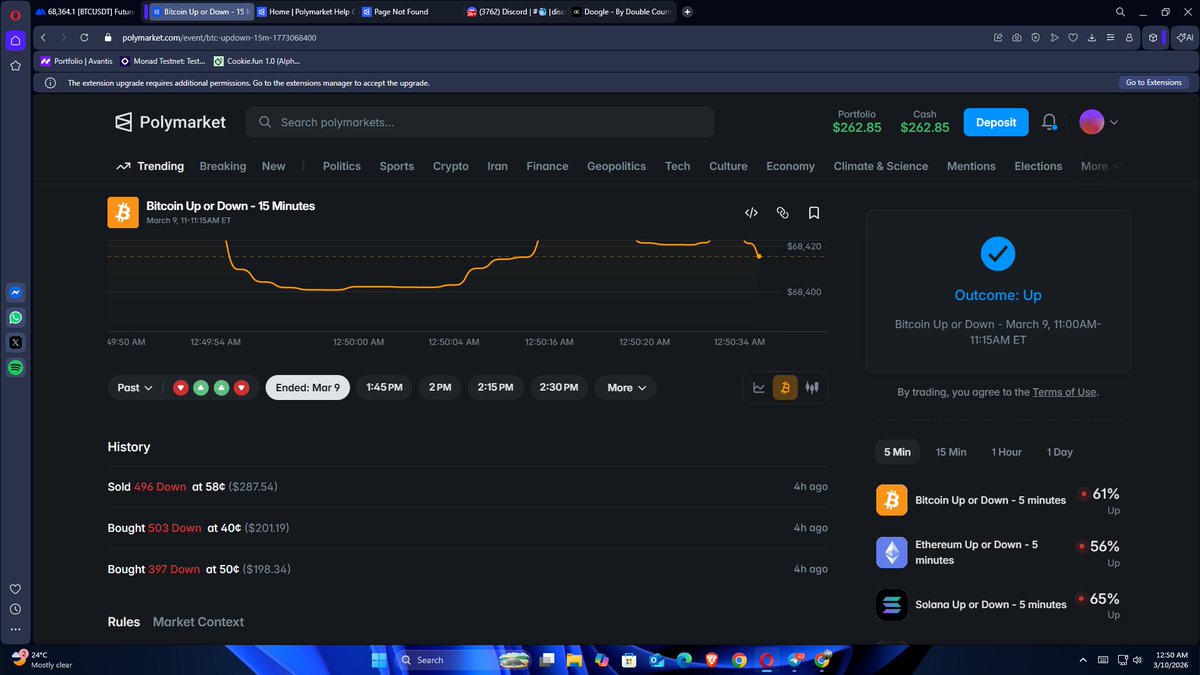Click the Ended: Mar 9 pill
The image size is (1200, 675).
[x=308, y=388]
